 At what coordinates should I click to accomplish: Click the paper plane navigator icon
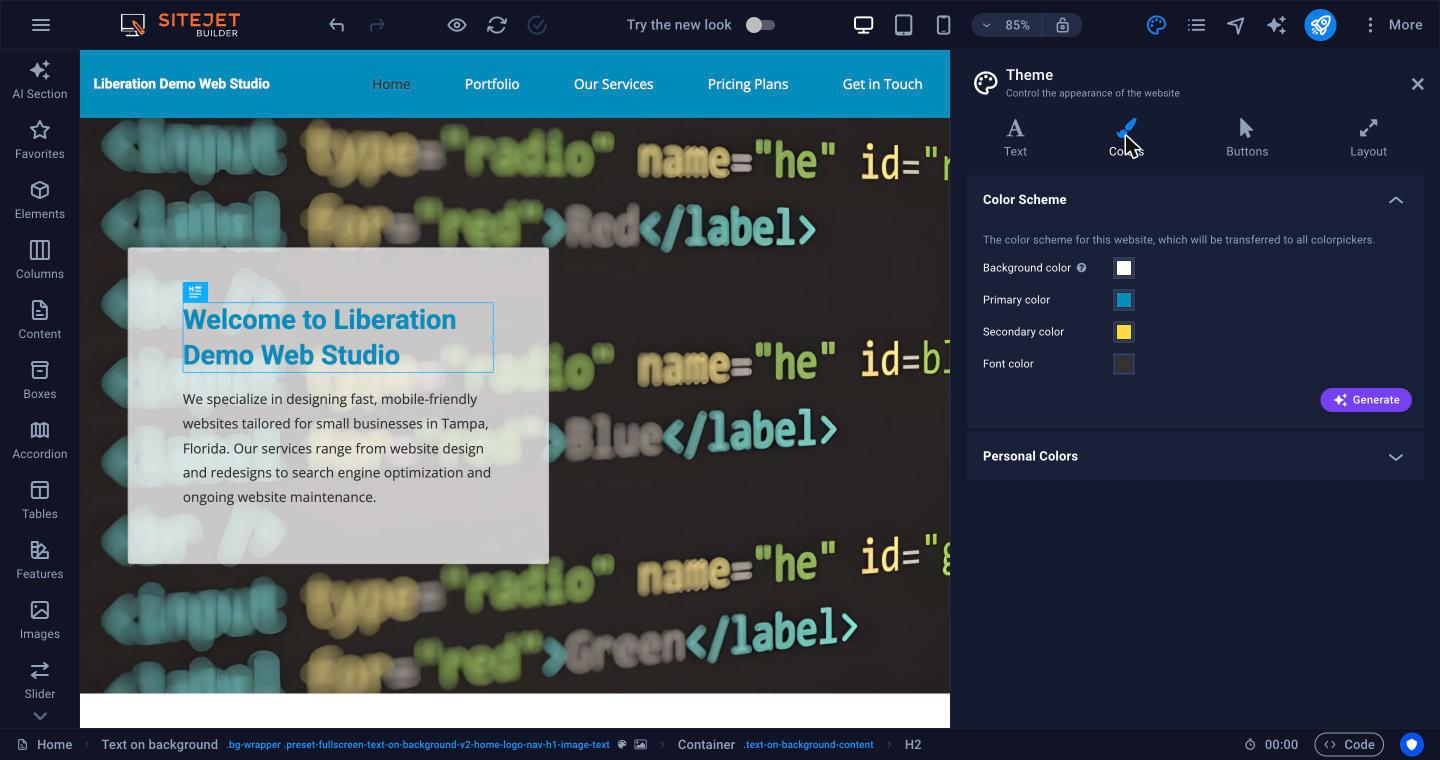[1236, 25]
